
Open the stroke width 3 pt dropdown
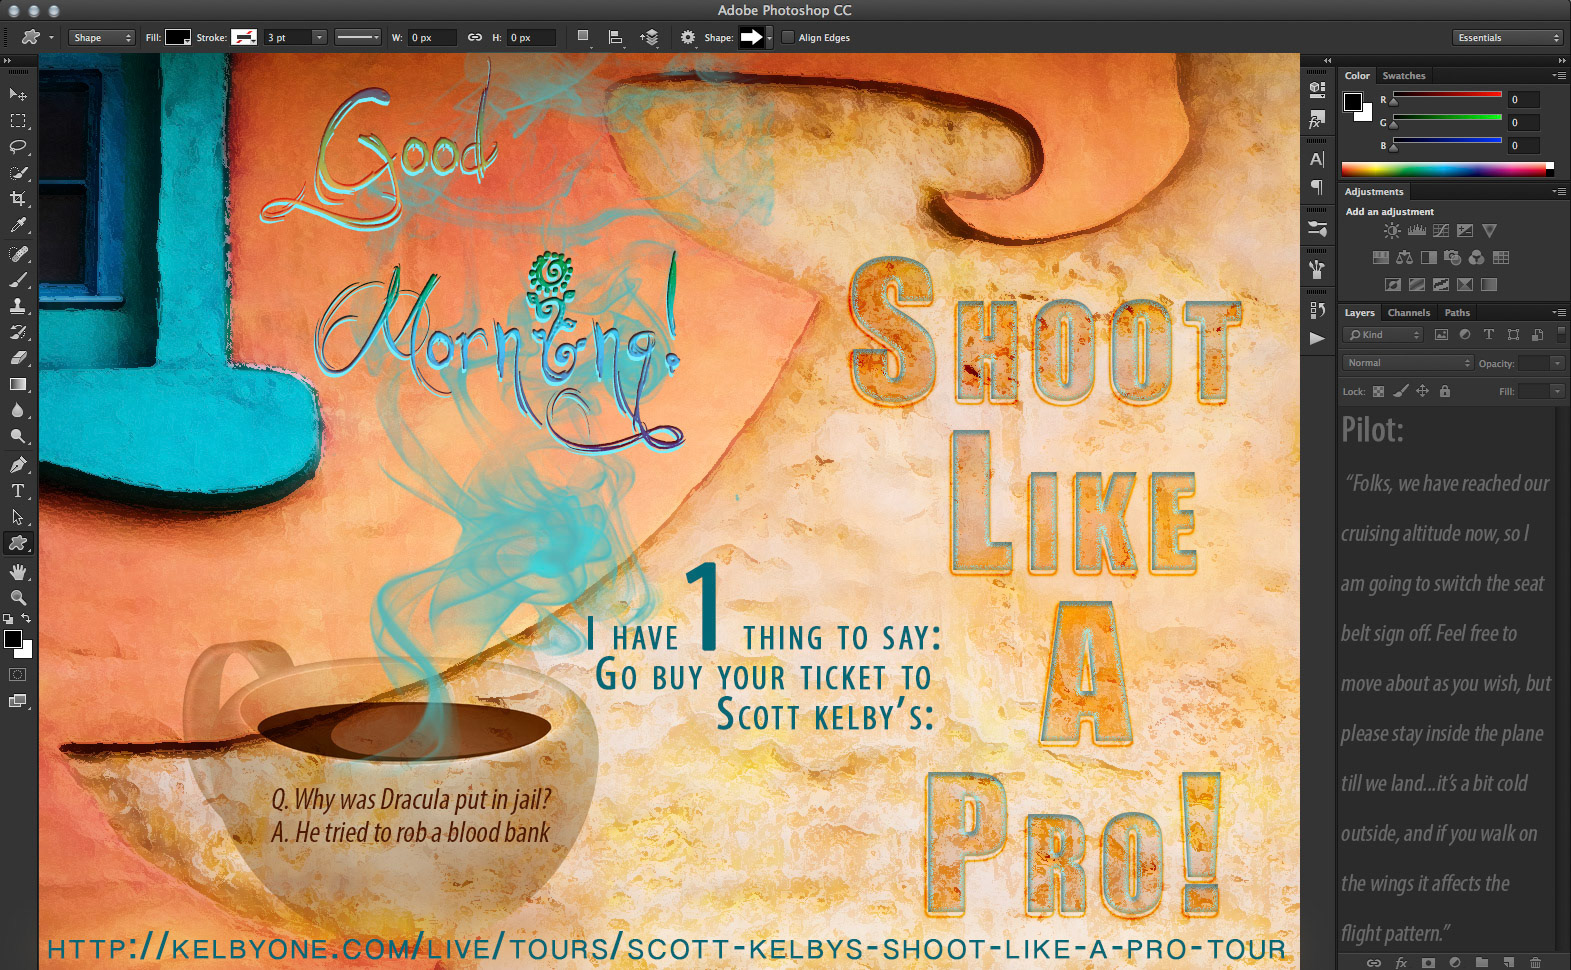click(319, 38)
